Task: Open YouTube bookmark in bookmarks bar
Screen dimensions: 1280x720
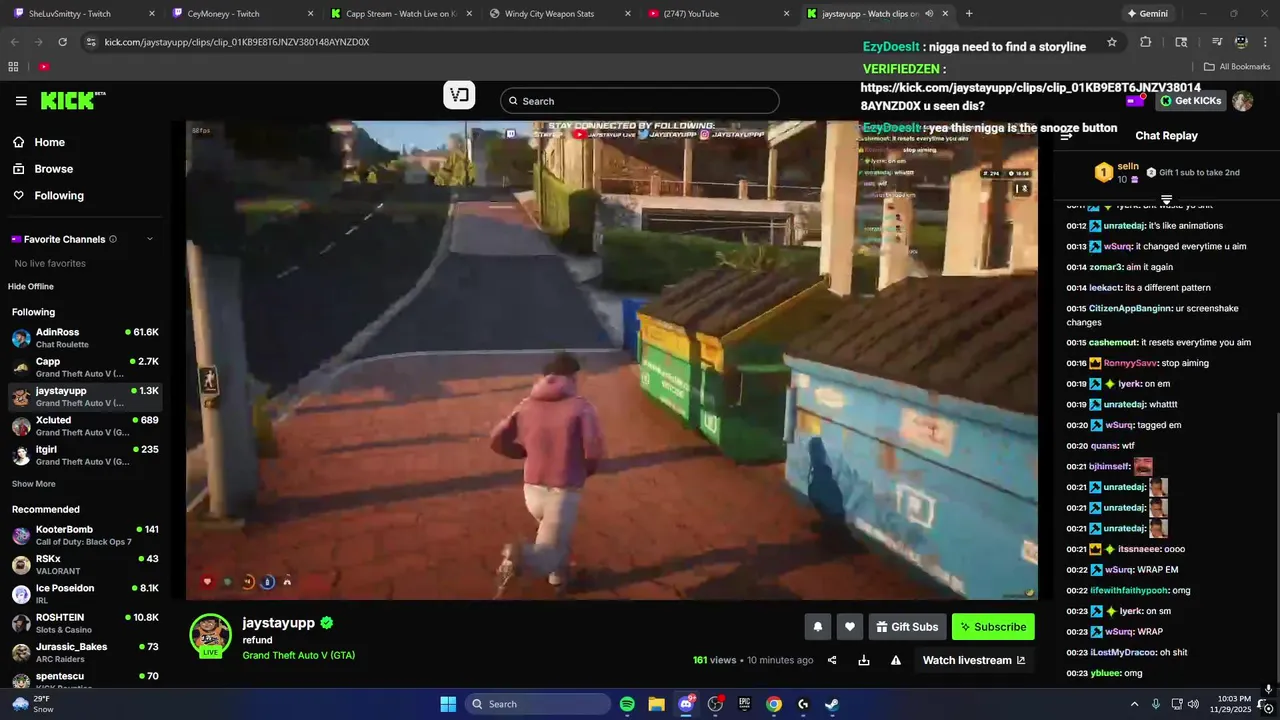Action: pyautogui.click(x=44, y=67)
